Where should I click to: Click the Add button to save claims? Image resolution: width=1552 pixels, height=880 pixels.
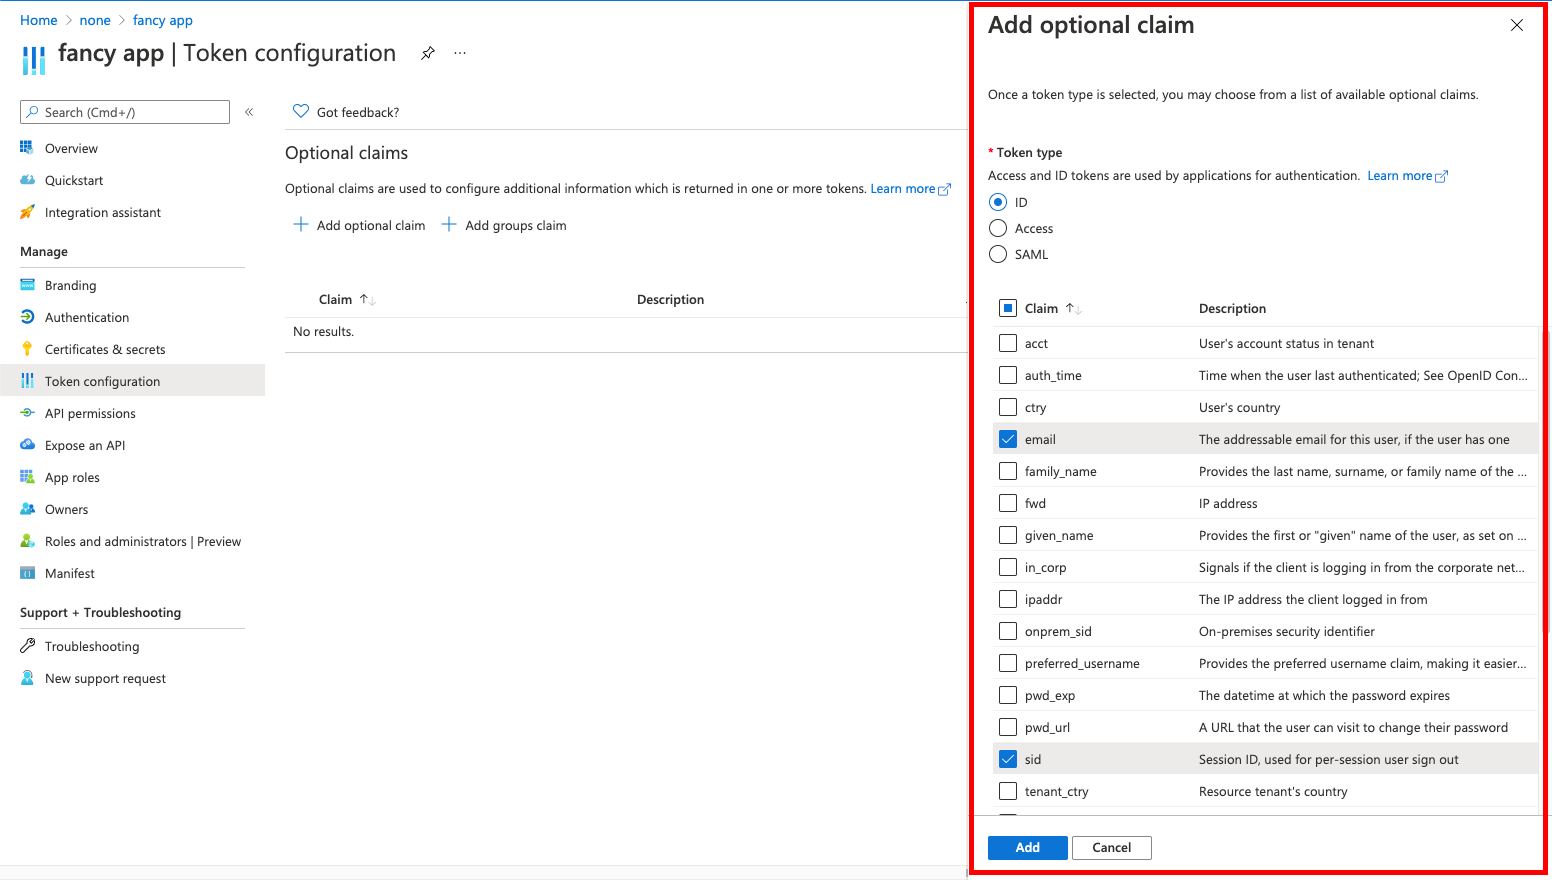click(x=1027, y=847)
